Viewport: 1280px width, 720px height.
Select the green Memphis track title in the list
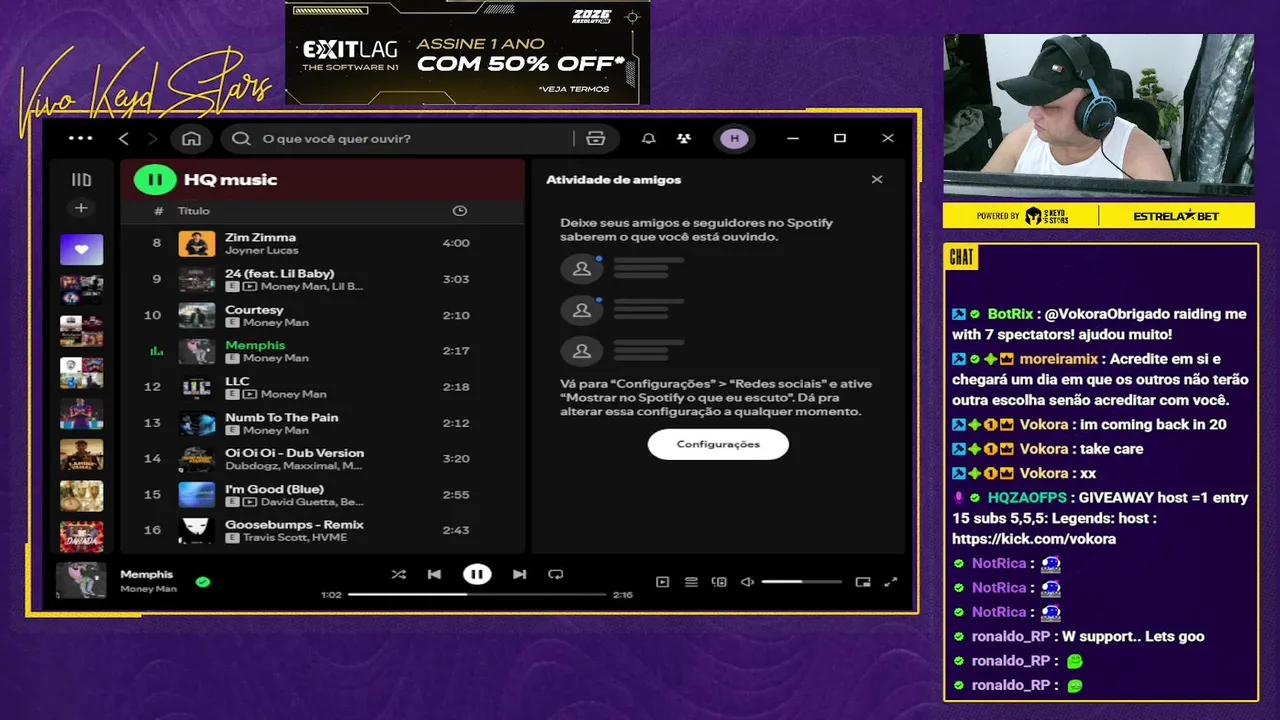pyautogui.click(x=255, y=345)
